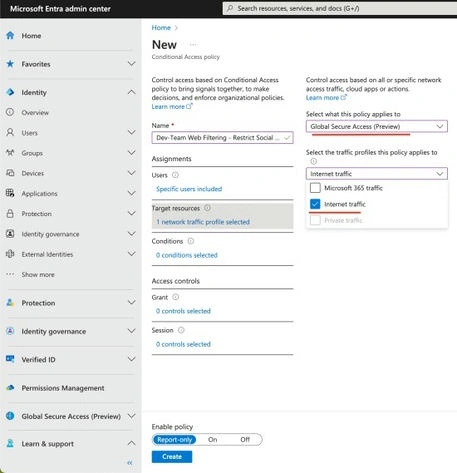Set Enable policy toggle to On

212,440
